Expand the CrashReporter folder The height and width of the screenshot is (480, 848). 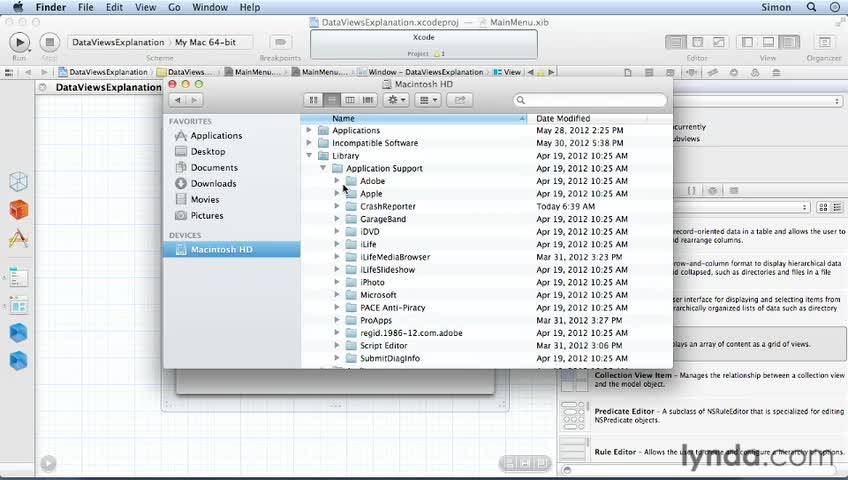coord(336,206)
